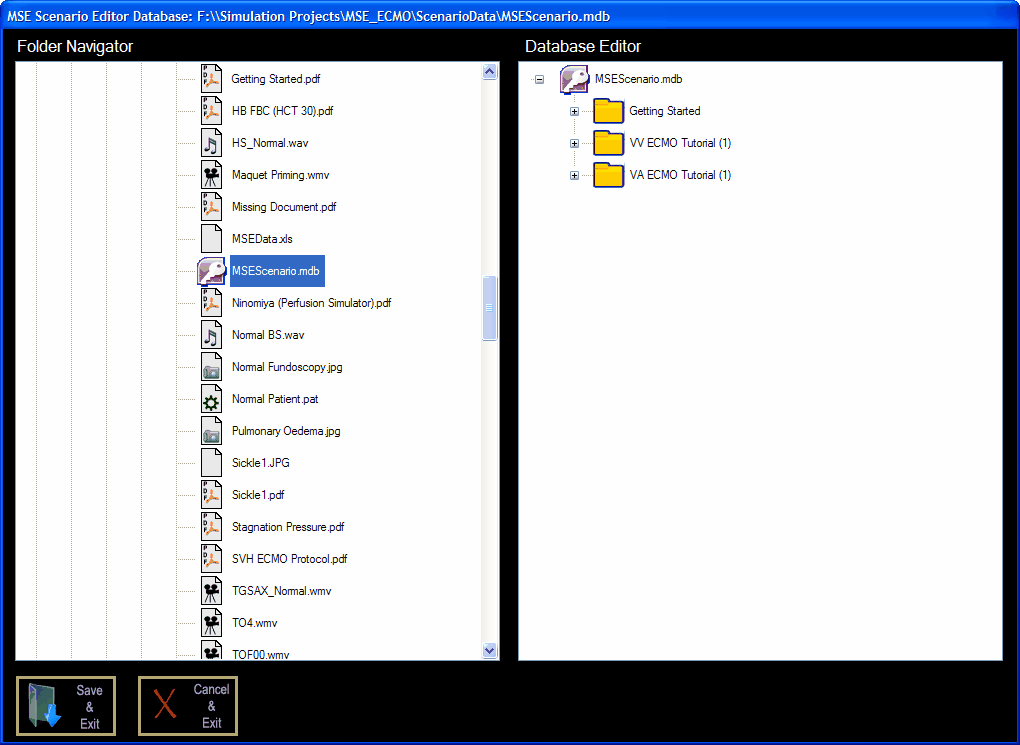Image resolution: width=1020 pixels, height=745 pixels.
Task: Click the image icon for Normal Fundoscopy.jpg
Action: pyautogui.click(x=211, y=367)
